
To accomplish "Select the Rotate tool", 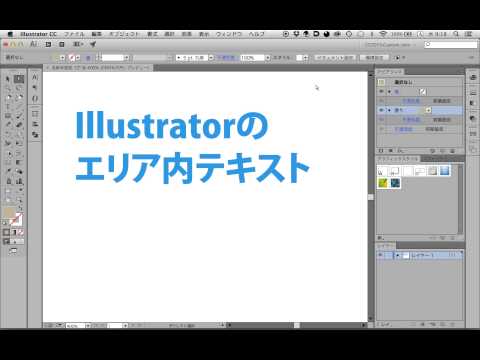I will tap(8, 135).
